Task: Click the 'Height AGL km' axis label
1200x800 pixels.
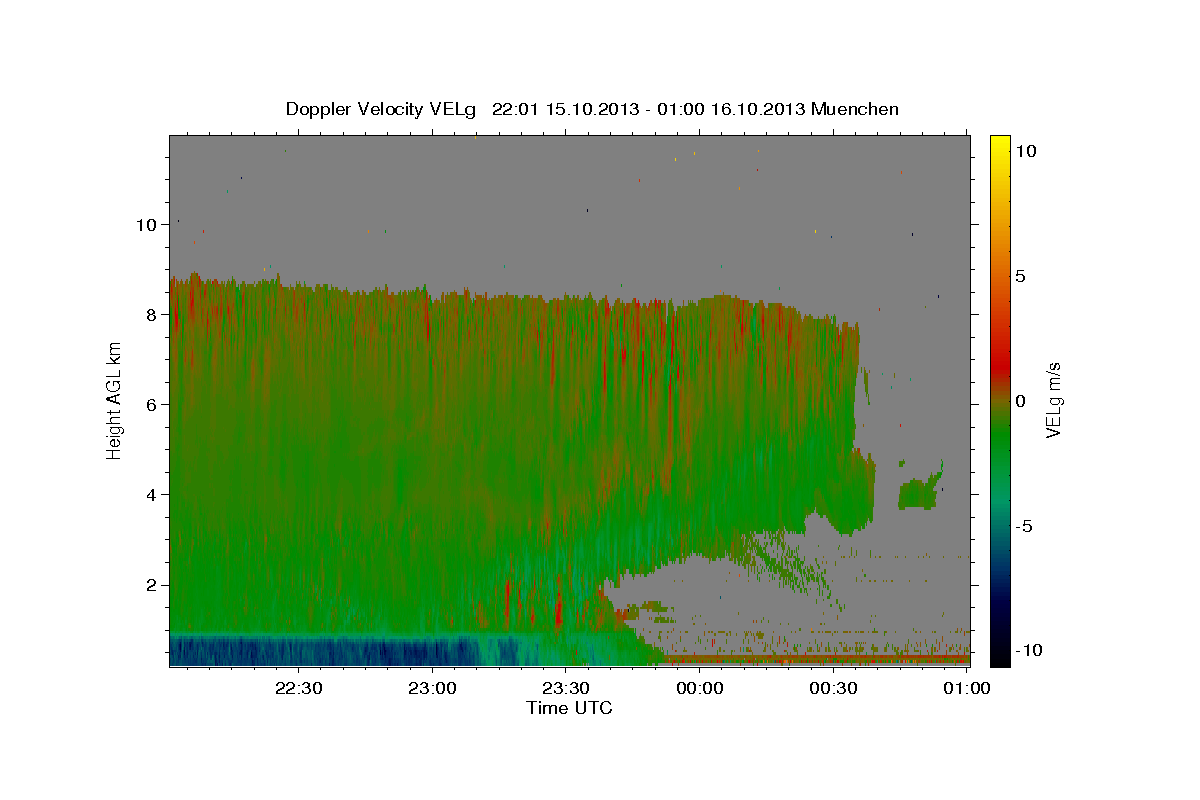Action: (115, 400)
